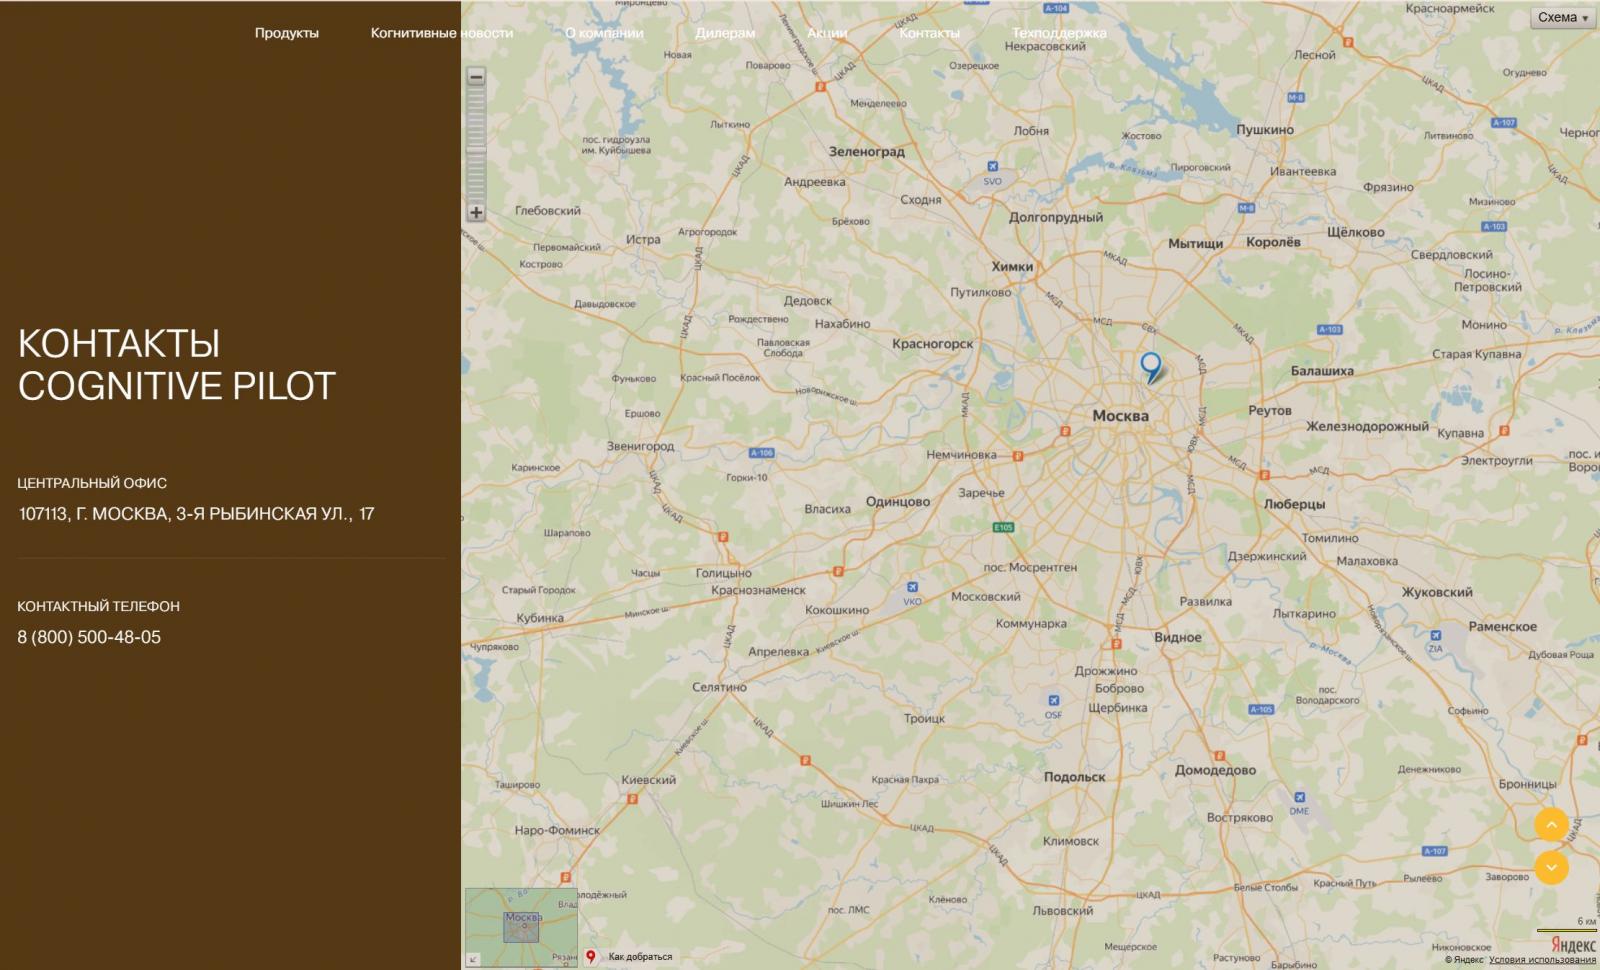
Task: Zoom out the map with minus button
Action: [476, 77]
